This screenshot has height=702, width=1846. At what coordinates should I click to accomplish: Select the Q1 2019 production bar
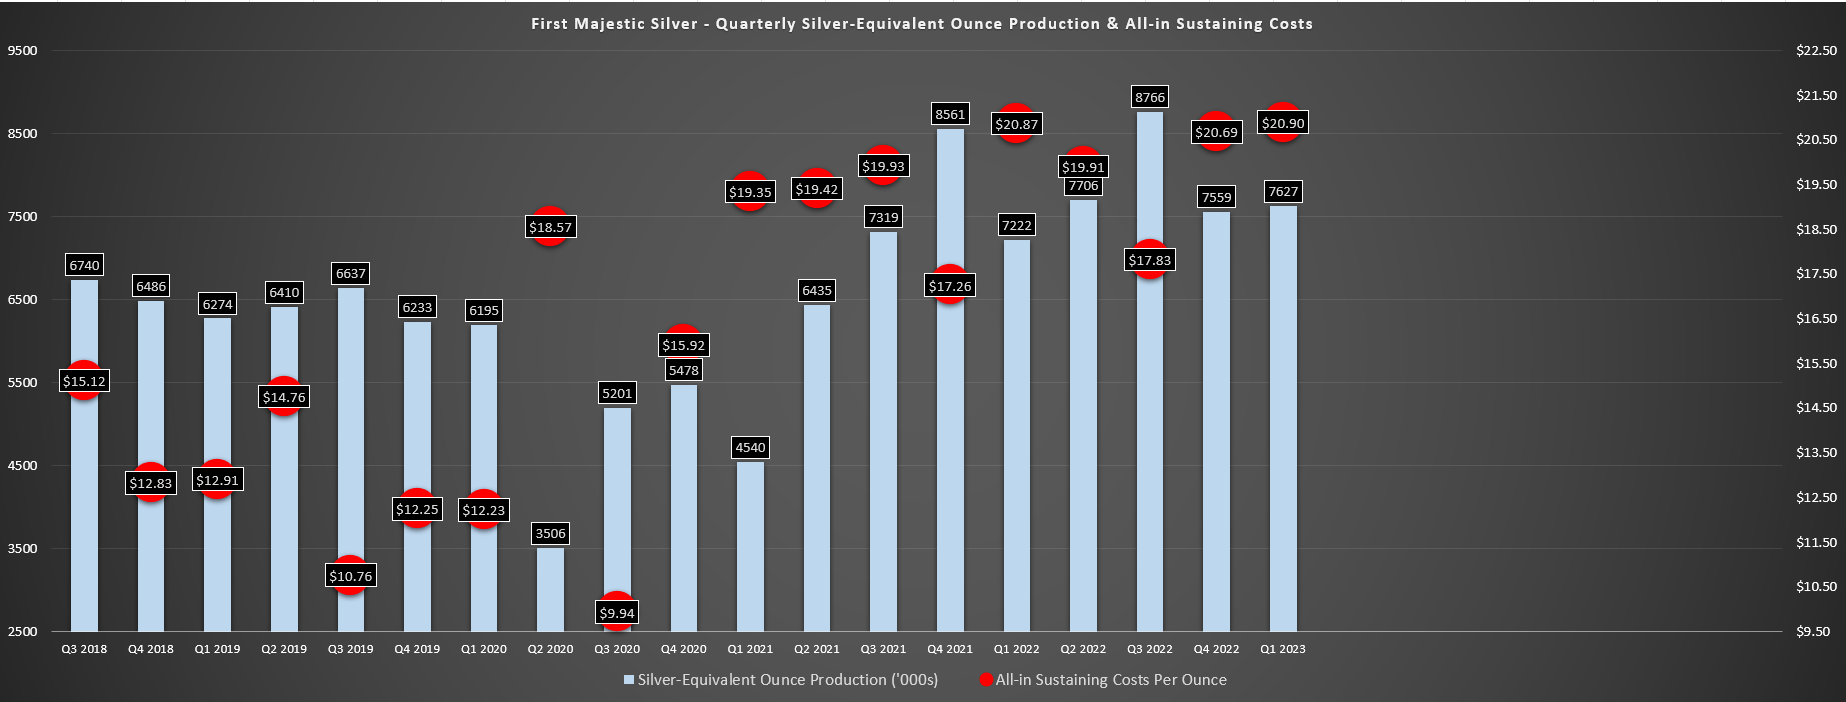click(217, 474)
